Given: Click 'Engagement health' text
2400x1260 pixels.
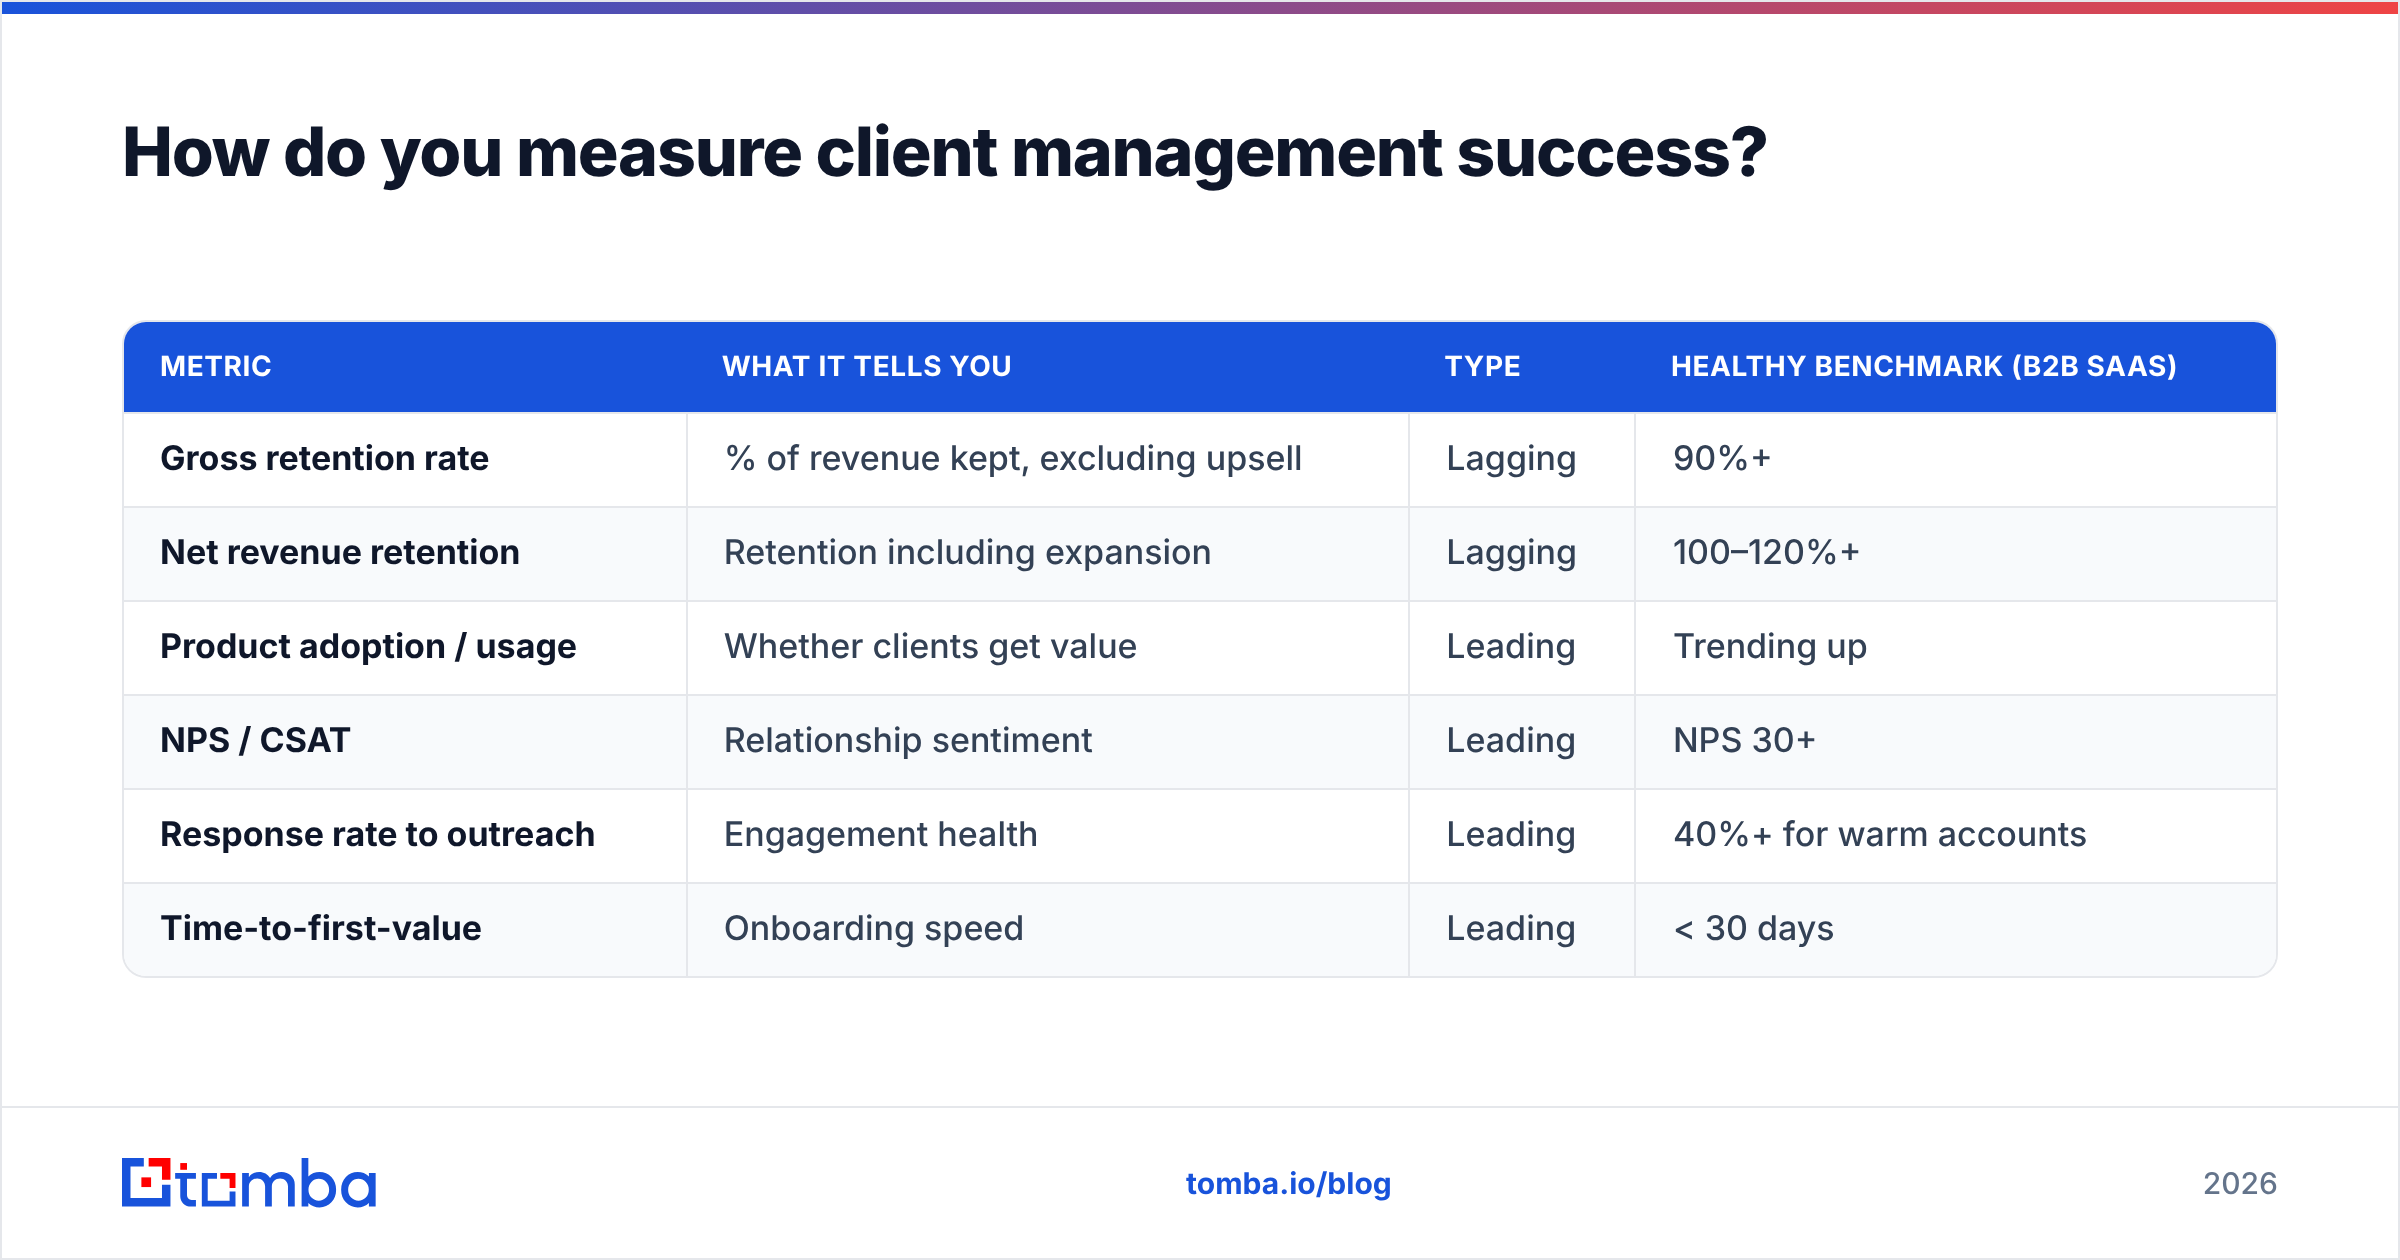Looking at the screenshot, I should click(880, 835).
